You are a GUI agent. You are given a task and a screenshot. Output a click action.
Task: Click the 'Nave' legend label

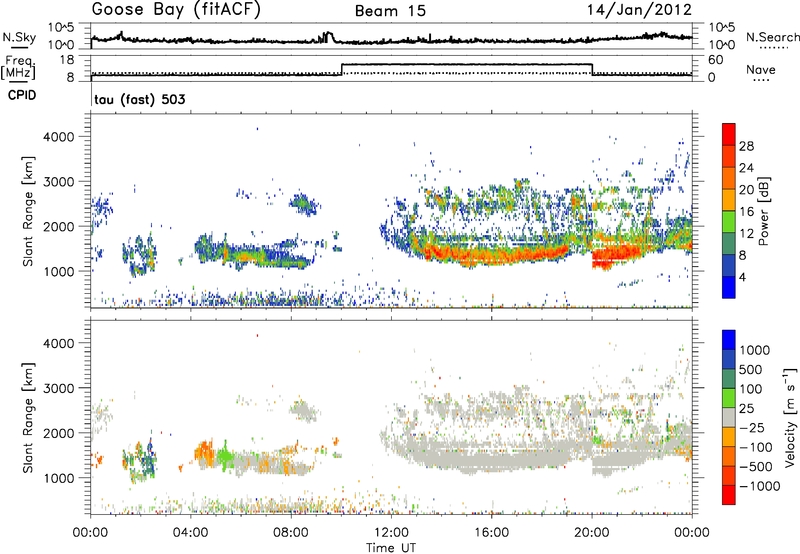pos(760,69)
